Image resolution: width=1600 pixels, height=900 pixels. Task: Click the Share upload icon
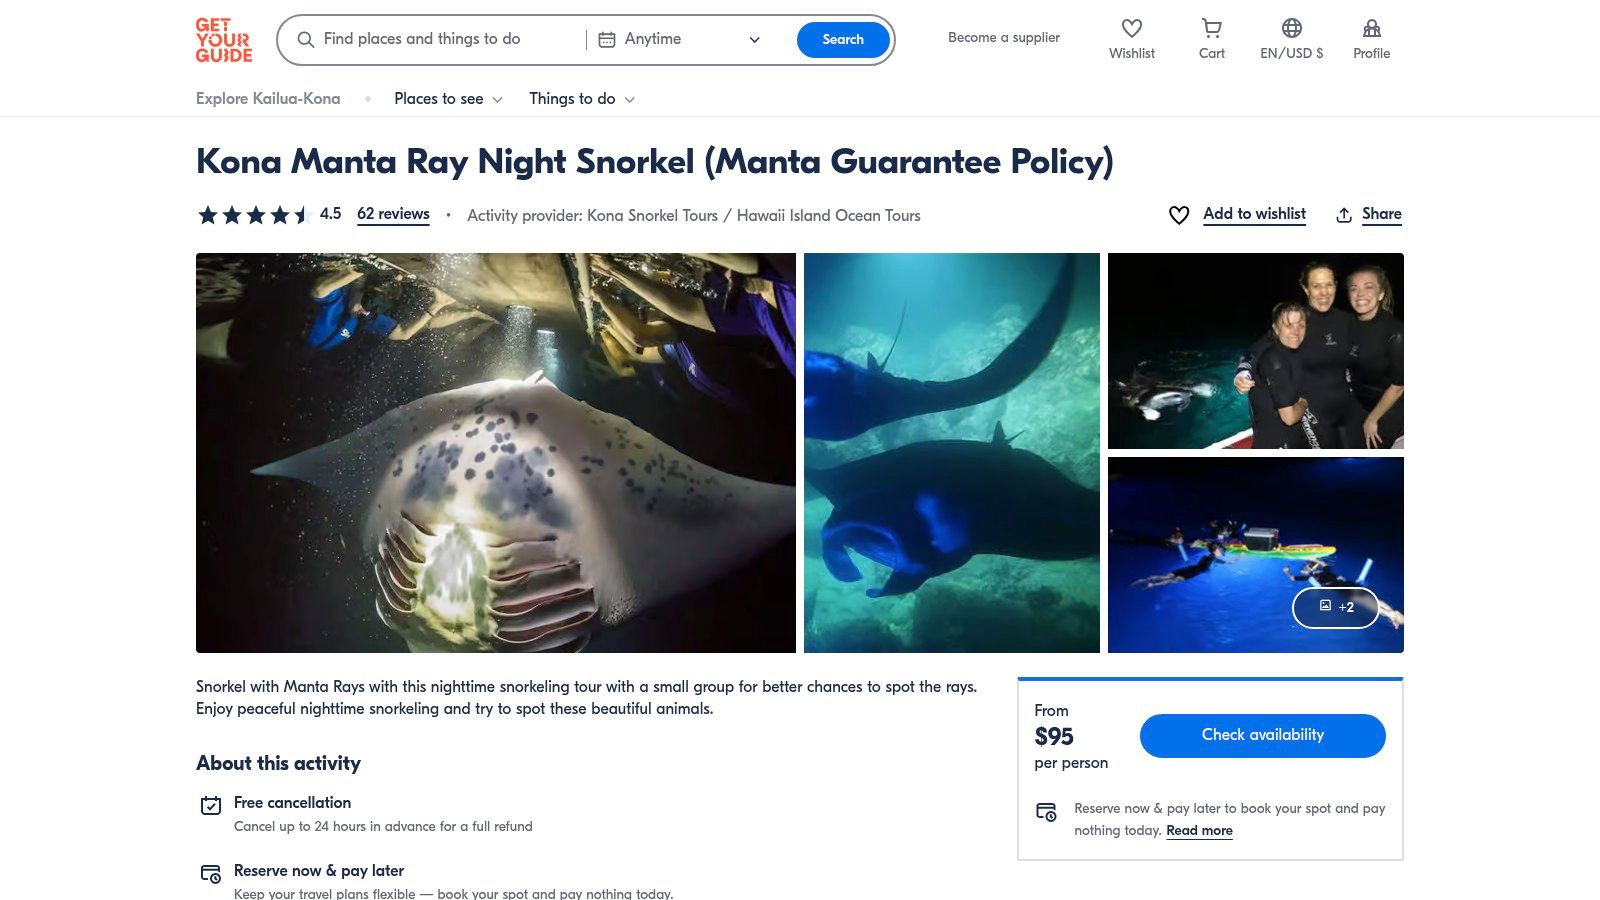pos(1344,215)
